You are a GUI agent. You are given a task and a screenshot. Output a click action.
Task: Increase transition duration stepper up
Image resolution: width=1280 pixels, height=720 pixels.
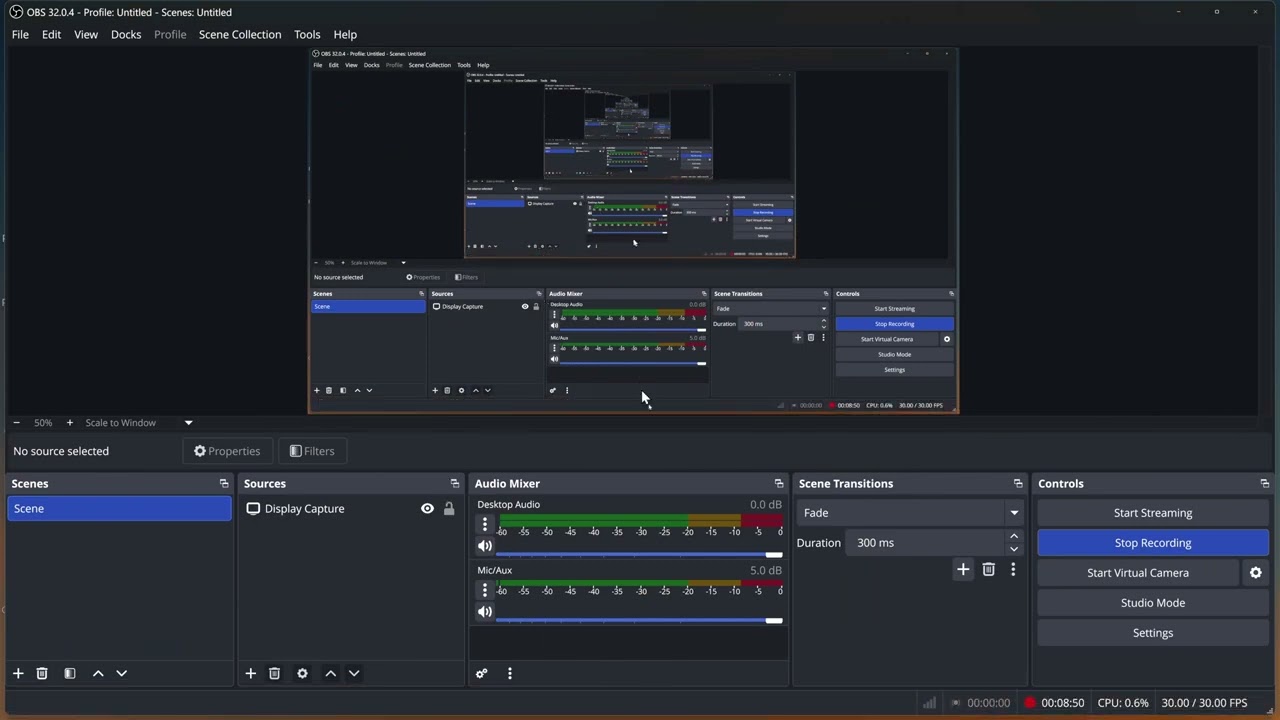(1014, 537)
